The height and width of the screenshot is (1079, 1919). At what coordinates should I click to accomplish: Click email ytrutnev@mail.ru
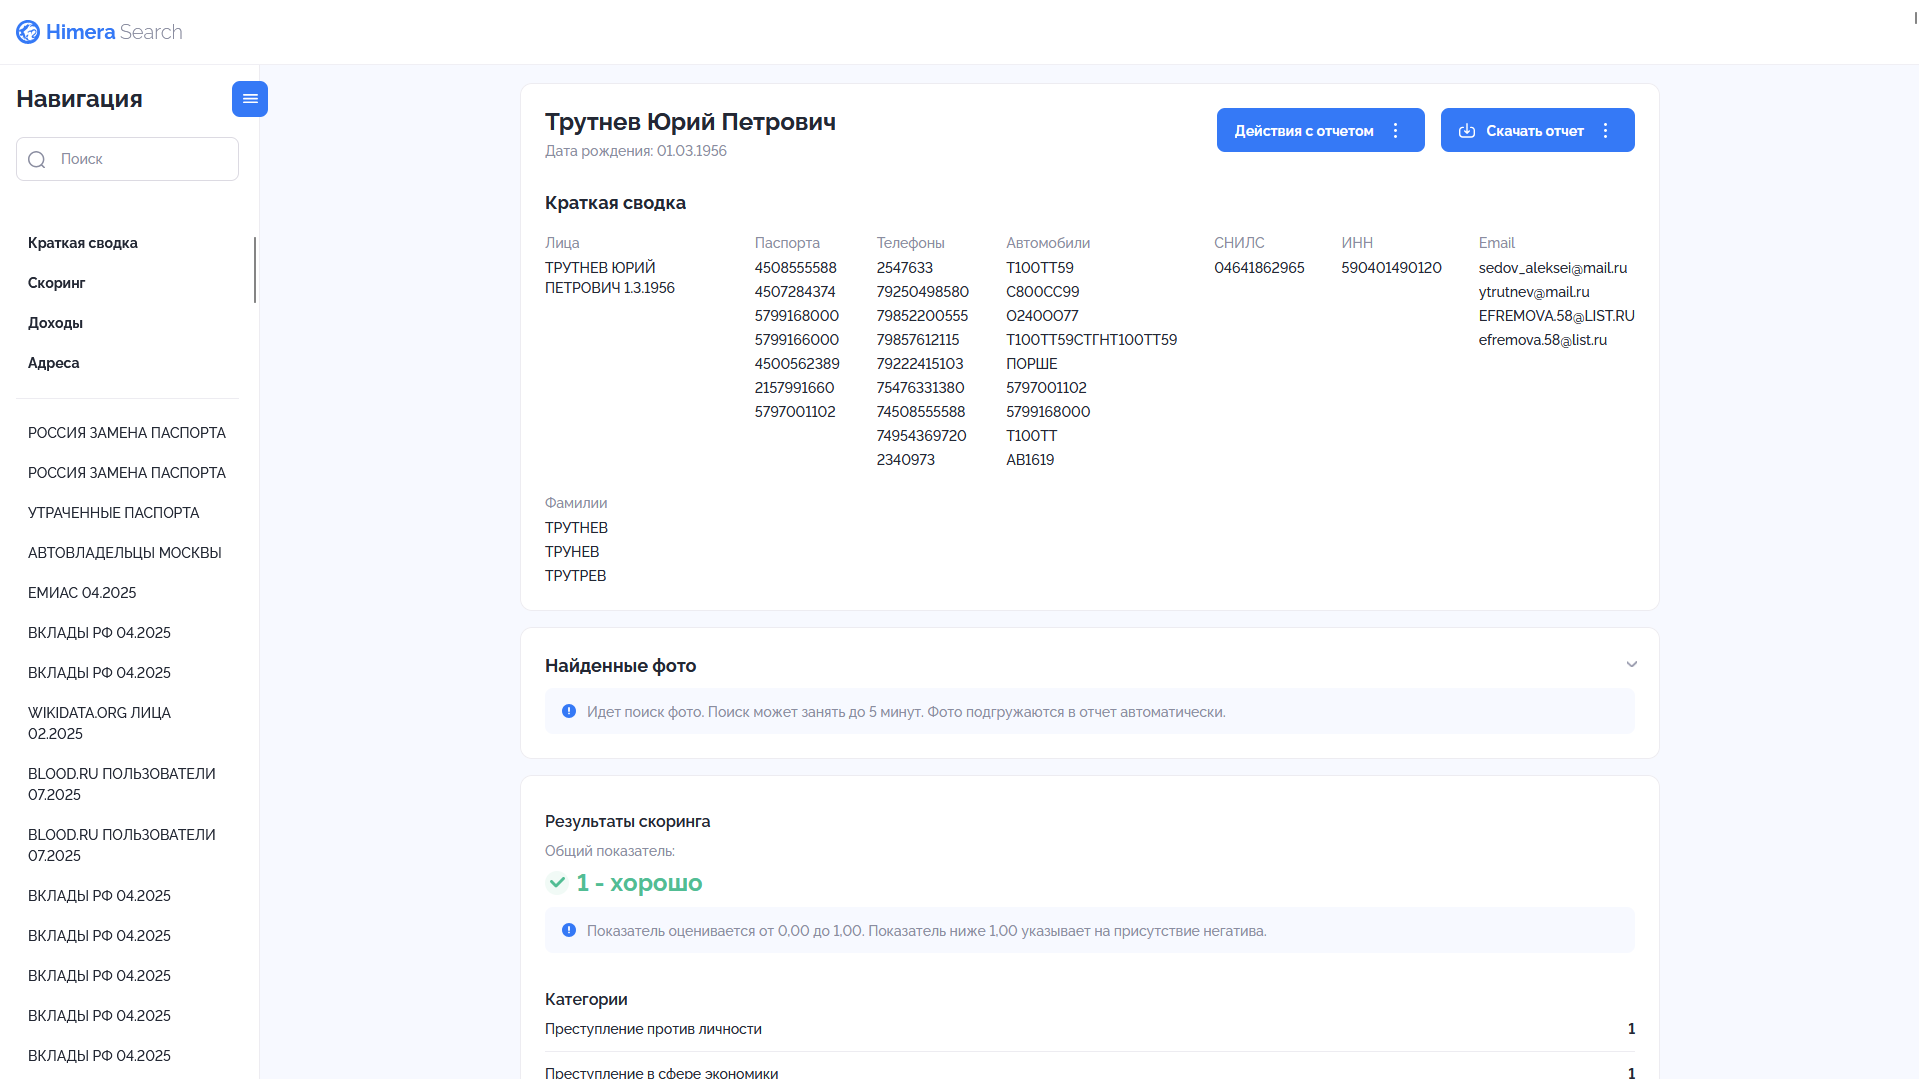1534,292
